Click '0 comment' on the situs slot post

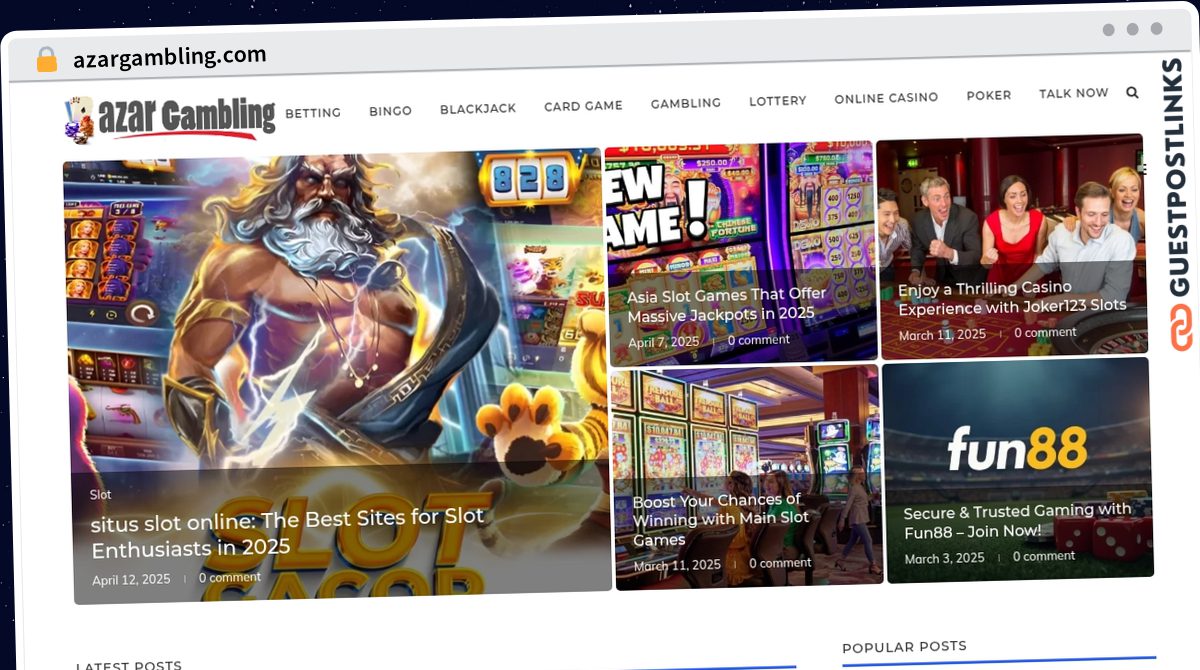[x=230, y=577]
